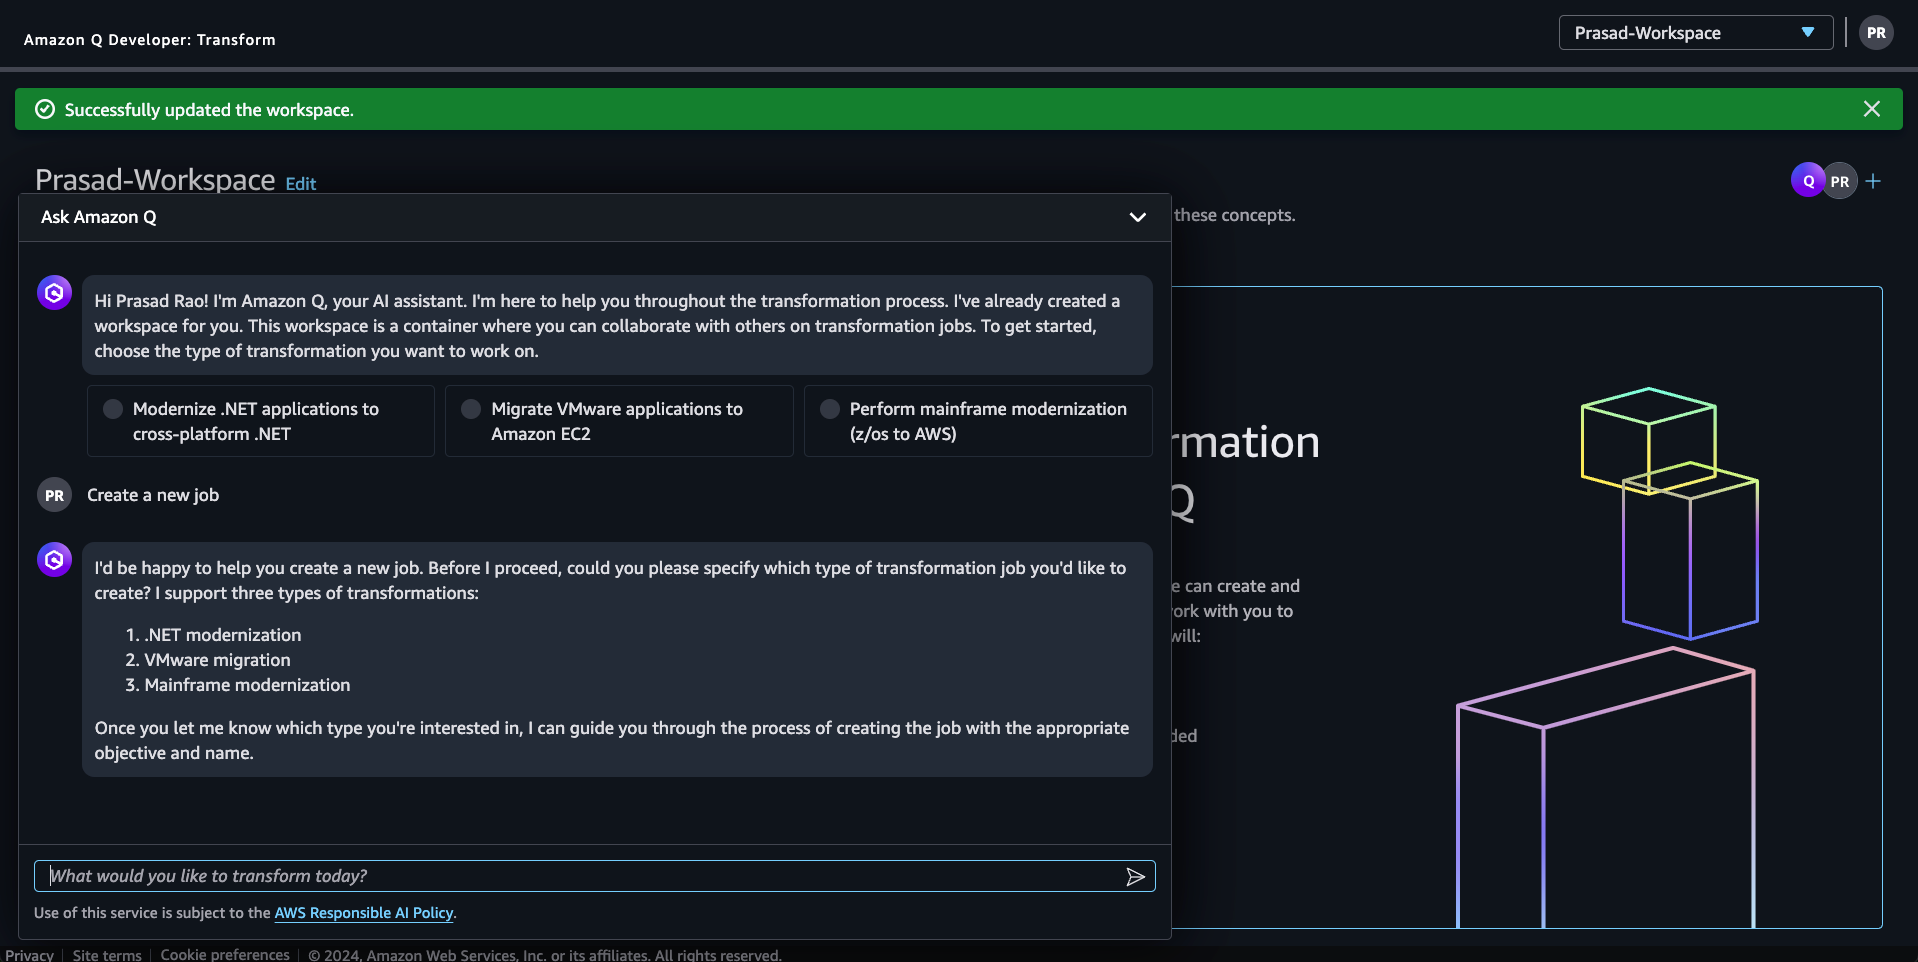Click the Amazon Q collaborator avatar
The height and width of the screenshot is (962, 1918).
1808,181
